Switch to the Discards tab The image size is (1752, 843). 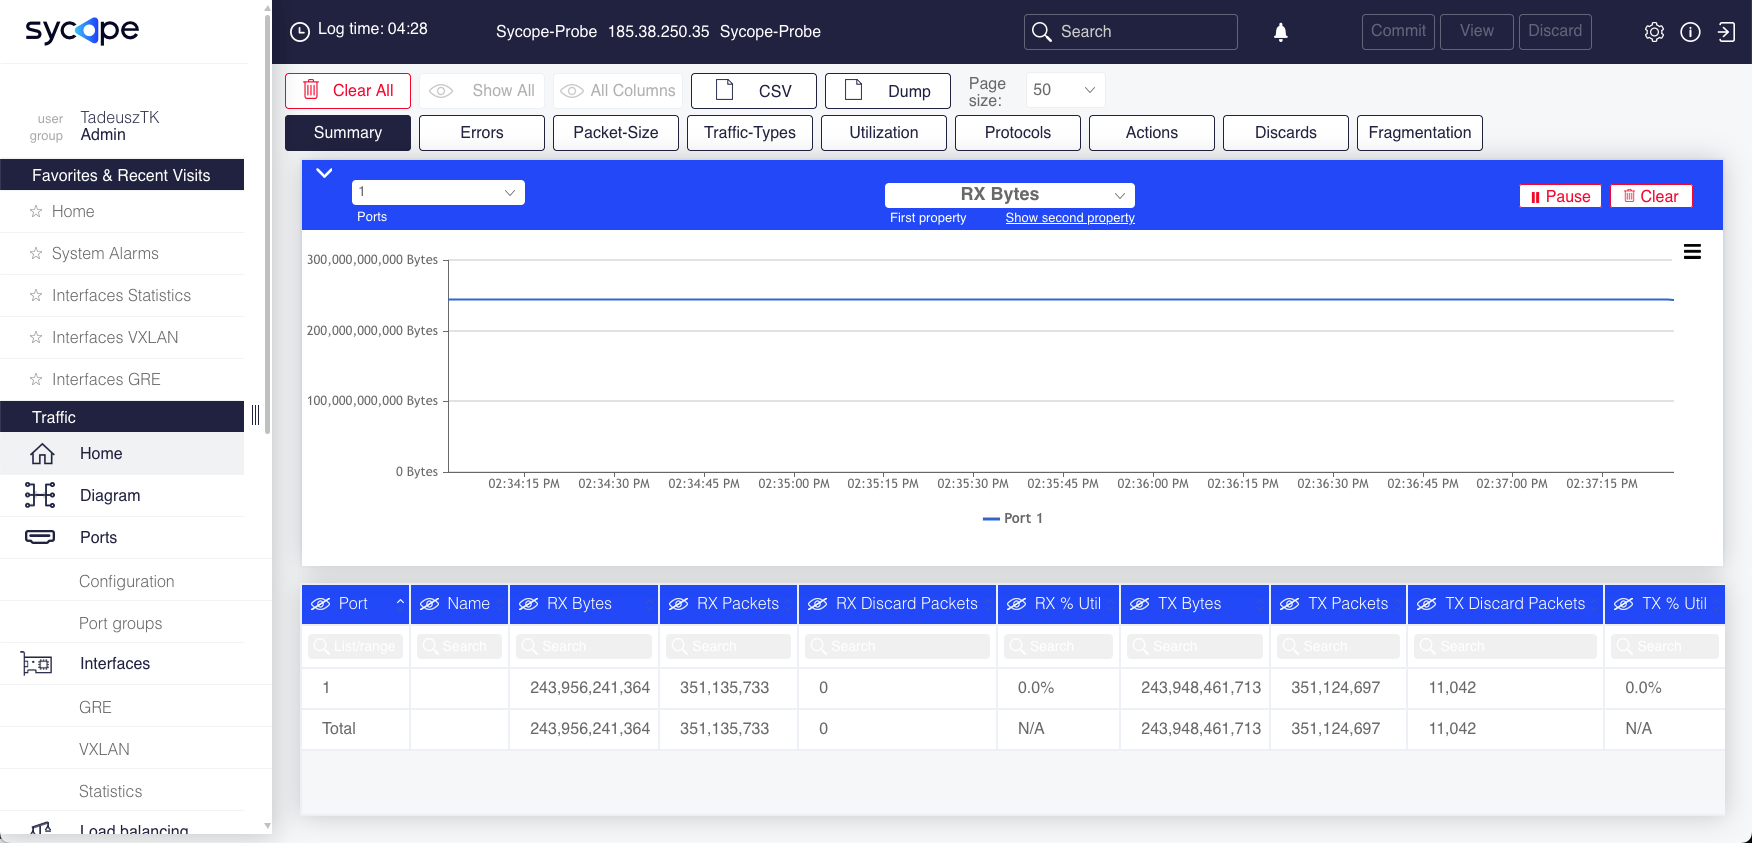tap(1286, 133)
